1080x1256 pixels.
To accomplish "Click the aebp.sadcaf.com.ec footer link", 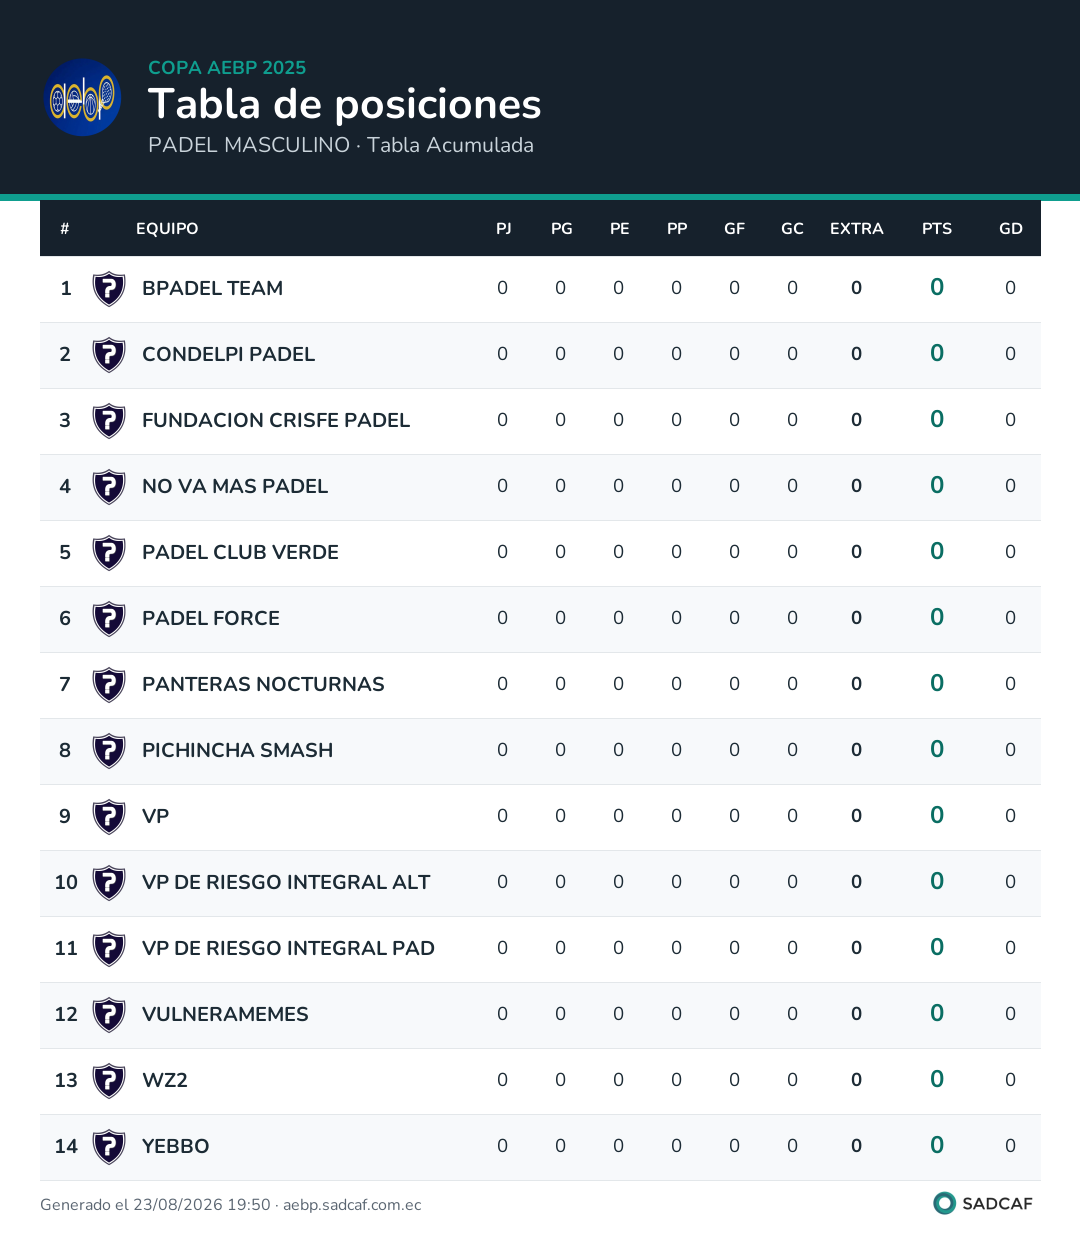I will [352, 1205].
